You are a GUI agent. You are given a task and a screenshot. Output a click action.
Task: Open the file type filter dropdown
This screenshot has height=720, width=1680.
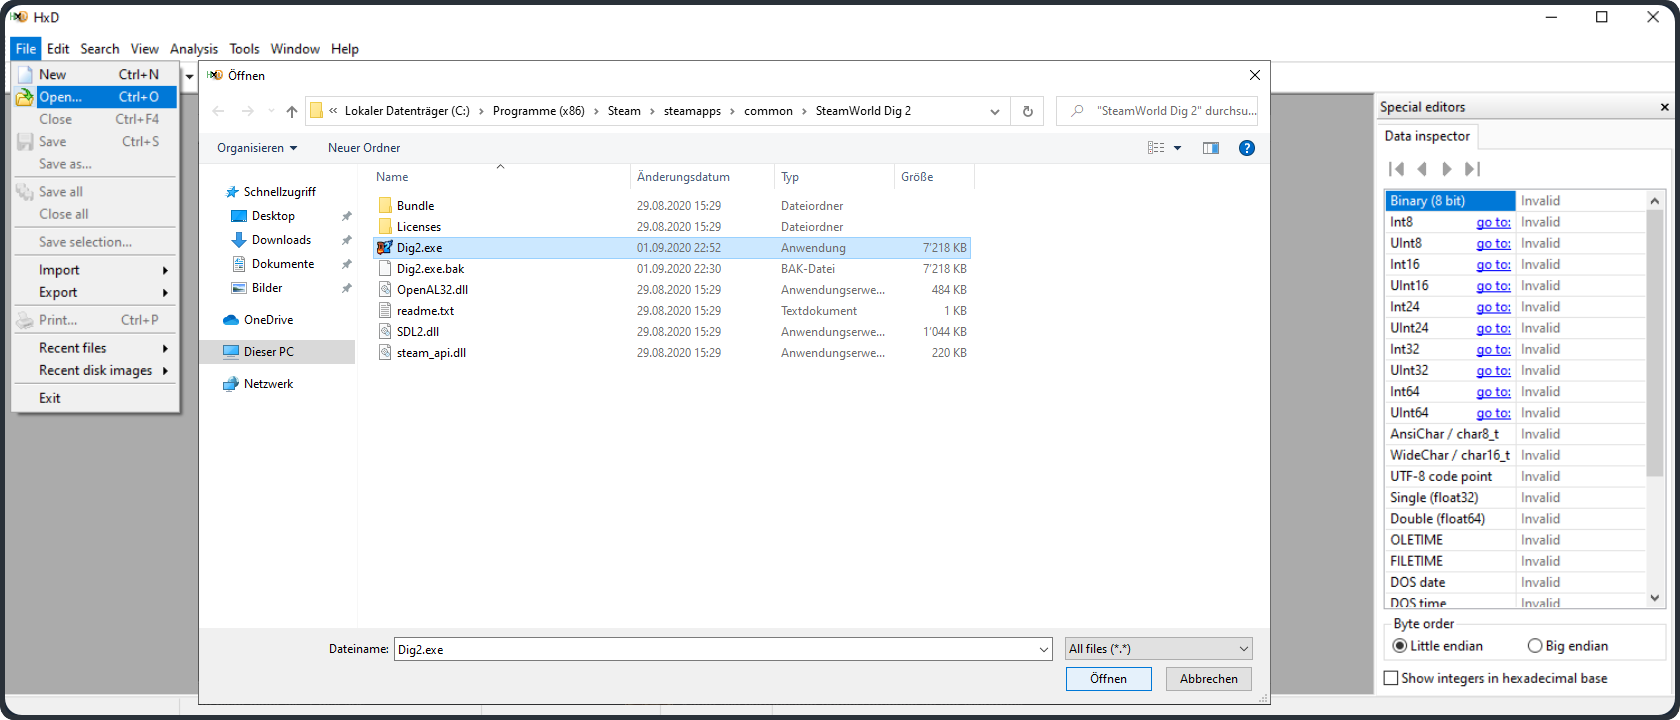[1158, 649]
